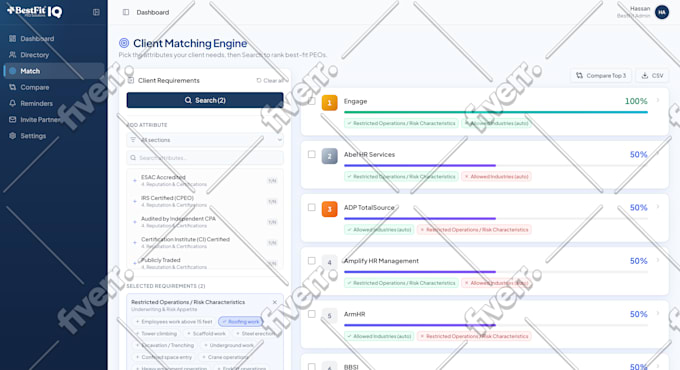Click the Client Matching Engine target icon
Viewport: 680px width, 370px height.
124,43
